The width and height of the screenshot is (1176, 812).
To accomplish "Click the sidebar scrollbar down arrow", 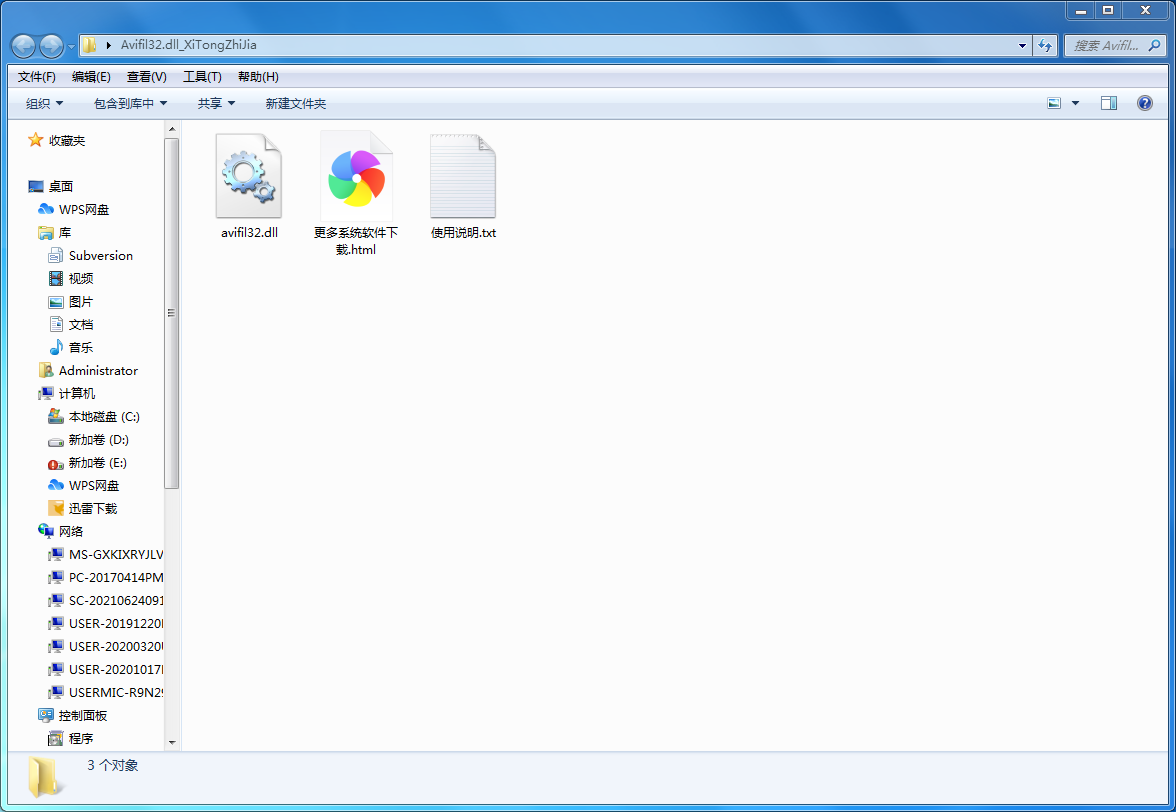I will tap(172, 742).
